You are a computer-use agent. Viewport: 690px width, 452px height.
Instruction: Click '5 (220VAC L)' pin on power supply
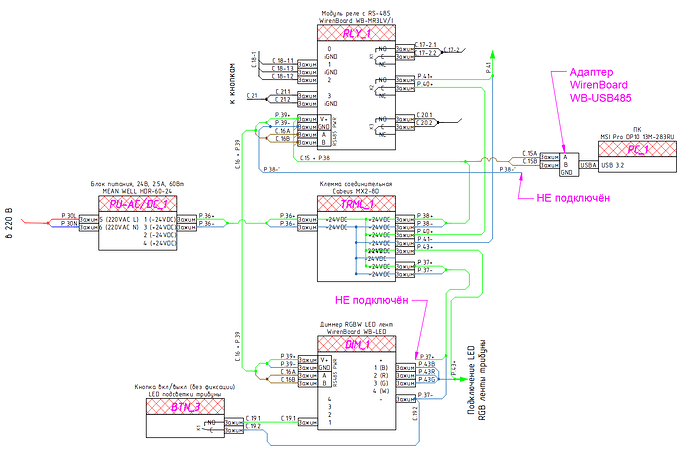pos(119,220)
